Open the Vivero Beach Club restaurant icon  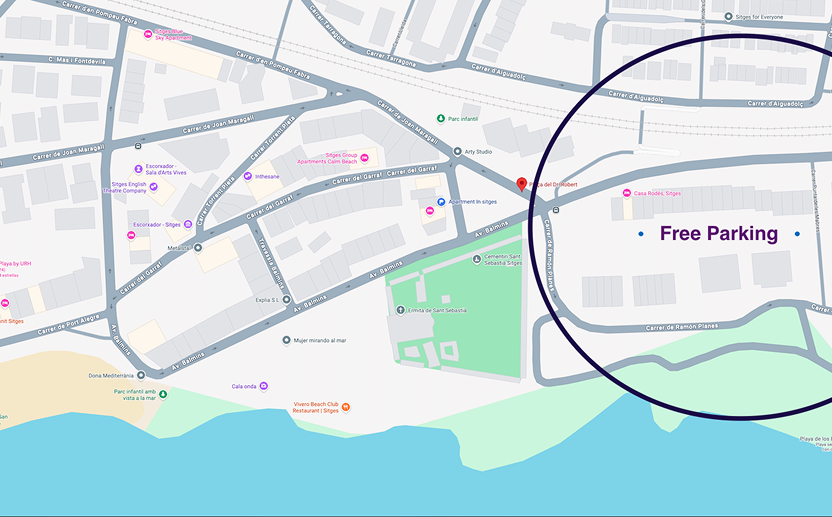coord(345,407)
